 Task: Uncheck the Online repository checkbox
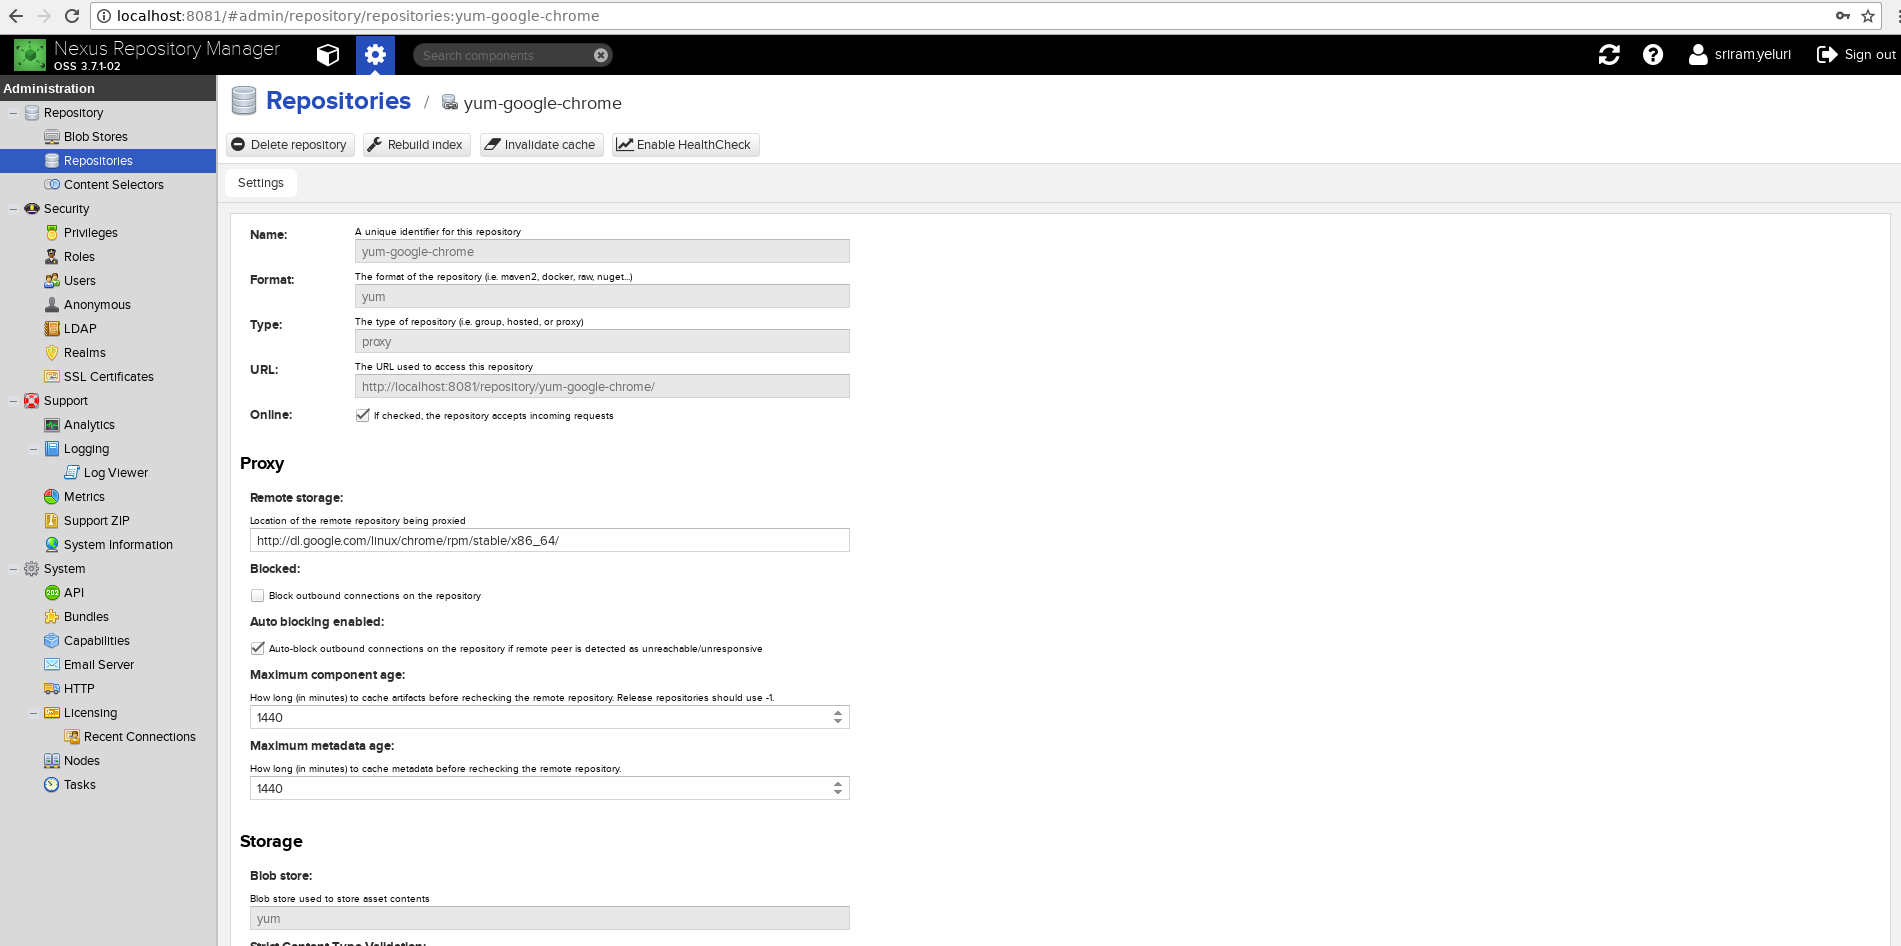pos(363,414)
